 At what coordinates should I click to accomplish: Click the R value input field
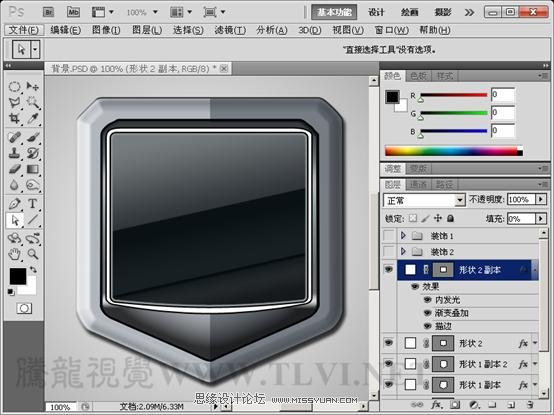(503, 95)
